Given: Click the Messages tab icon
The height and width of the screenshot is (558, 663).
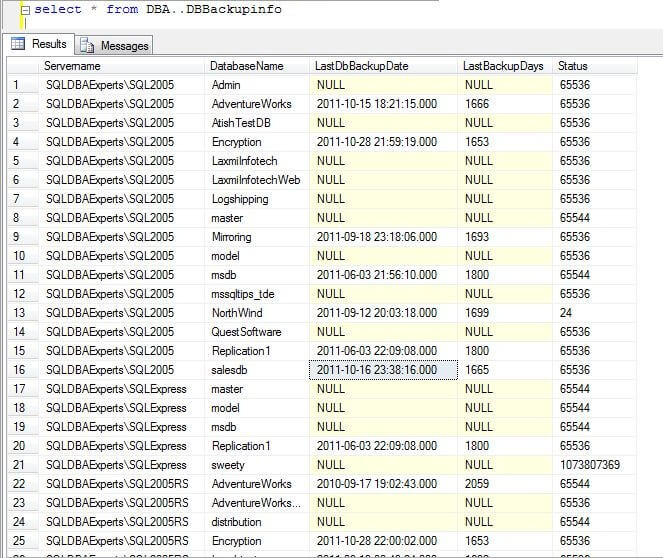Looking at the screenshot, I should [87, 45].
